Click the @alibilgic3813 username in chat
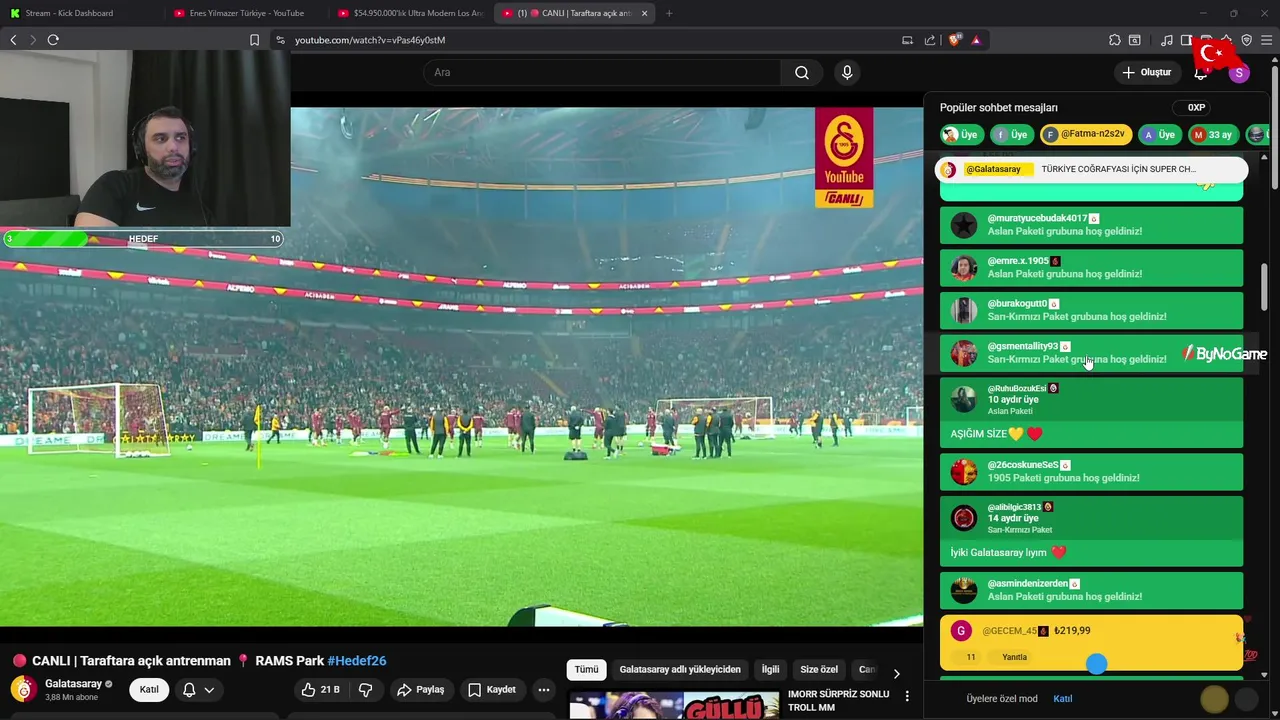 click(1014, 507)
